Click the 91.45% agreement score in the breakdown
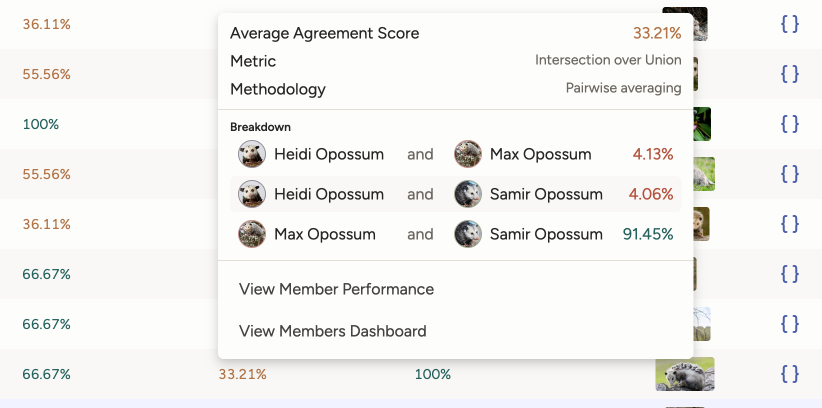 tap(647, 234)
